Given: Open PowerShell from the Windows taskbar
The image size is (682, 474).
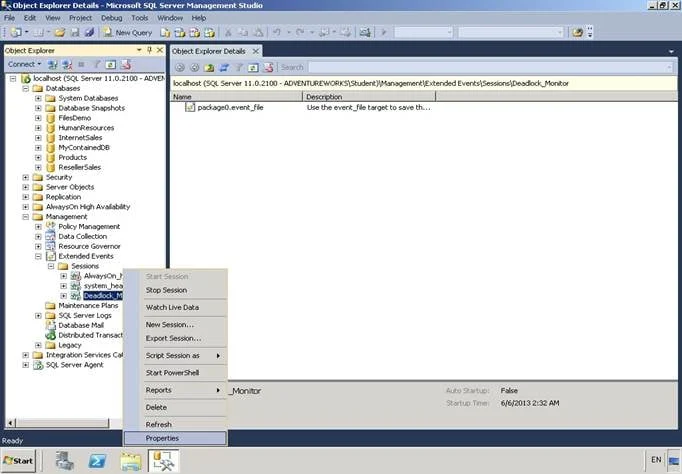Looking at the screenshot, I should tap(97, 461).
